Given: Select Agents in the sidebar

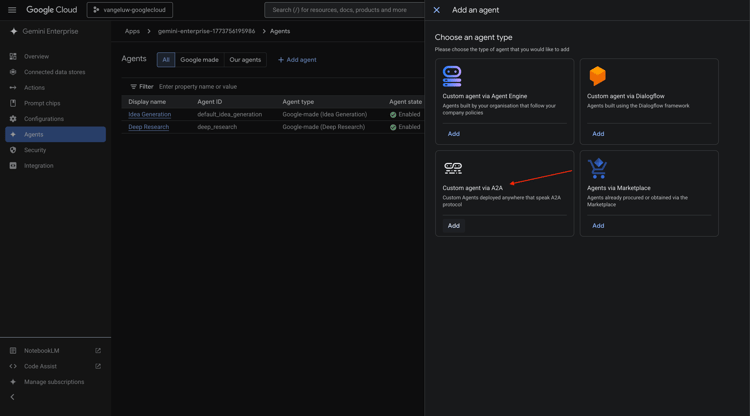Looking at the screenshot, I should point(55,134).
